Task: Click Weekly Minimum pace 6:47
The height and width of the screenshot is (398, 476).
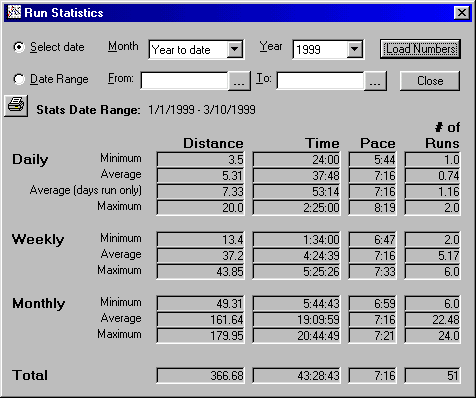Action: pos(373,239)
